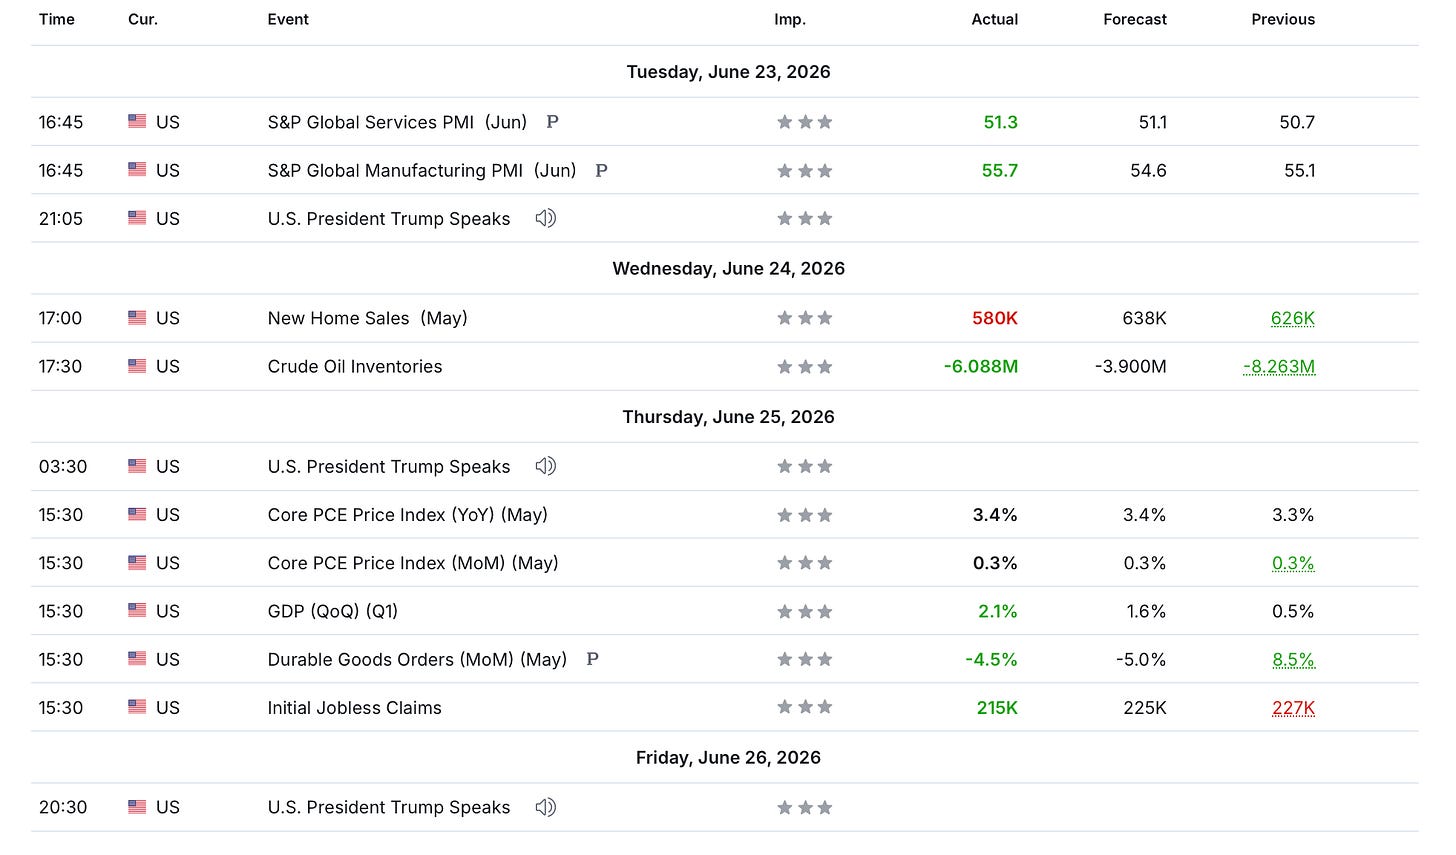Click preliminary P icon beside Durable Goods Orders
This screenshot has width=1456, height=855.
[592, 659]
